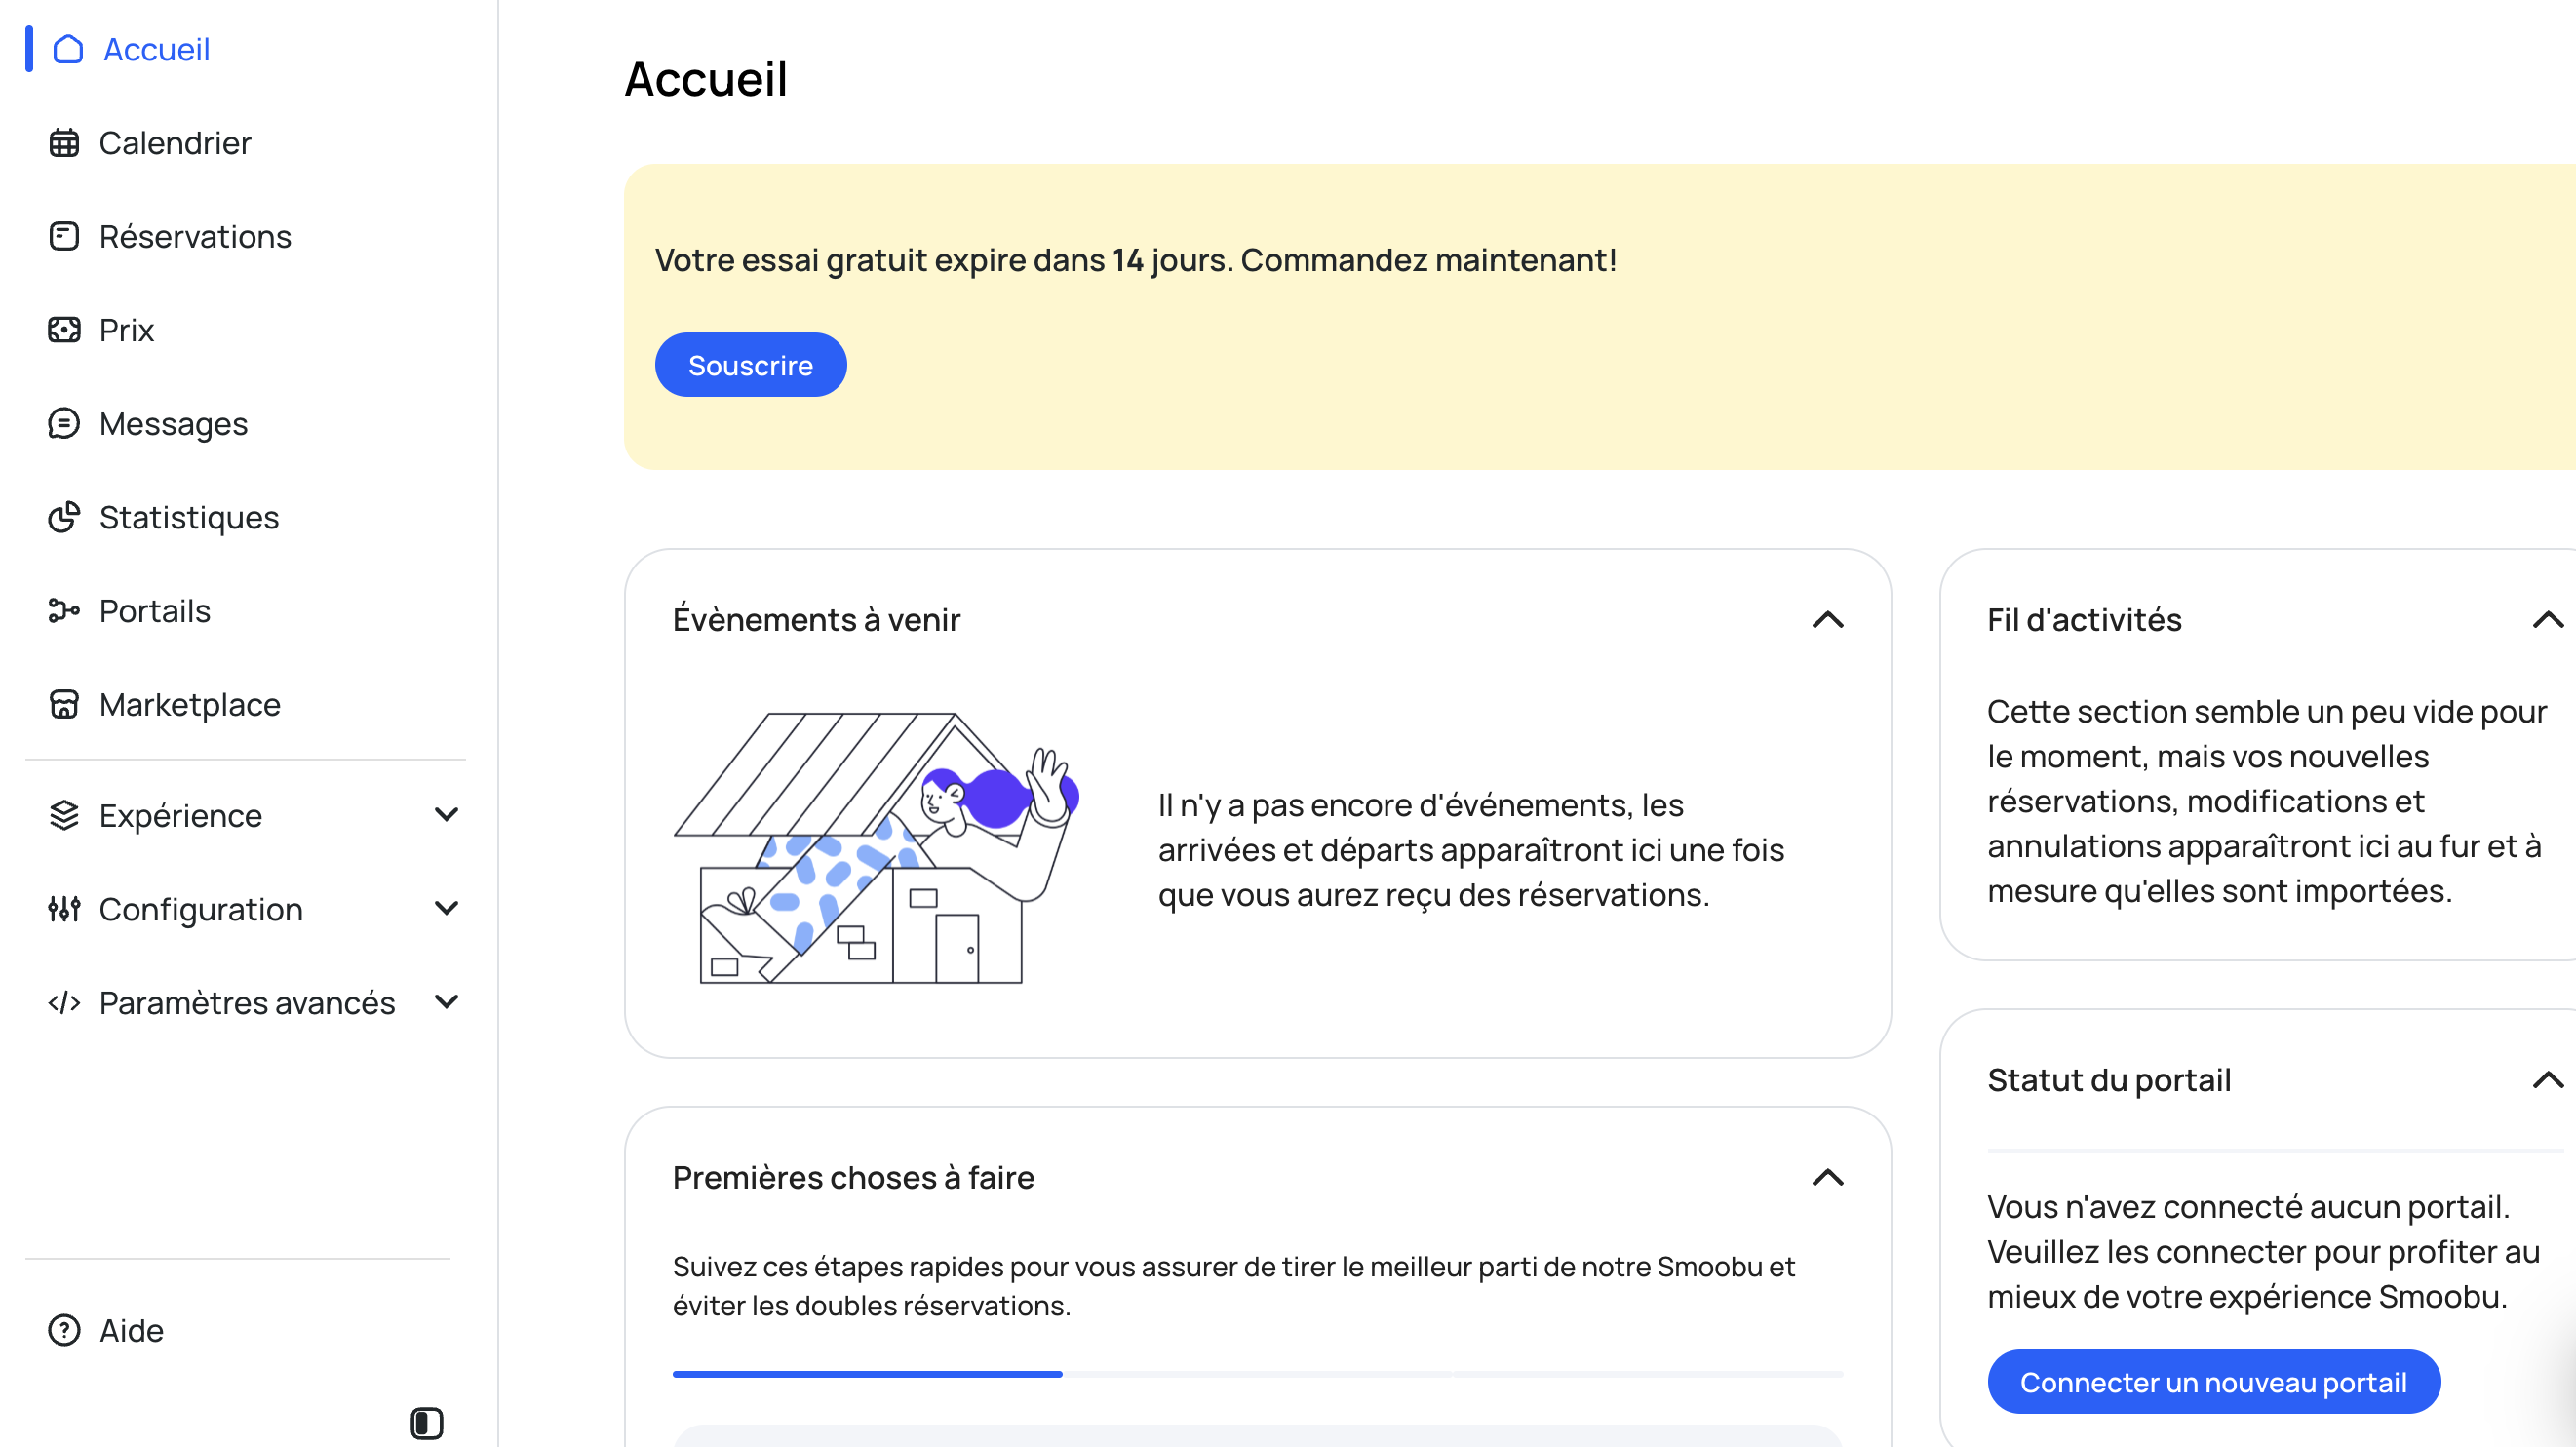
Task: Select Prix in the sidebar
Action: [126, 330]
